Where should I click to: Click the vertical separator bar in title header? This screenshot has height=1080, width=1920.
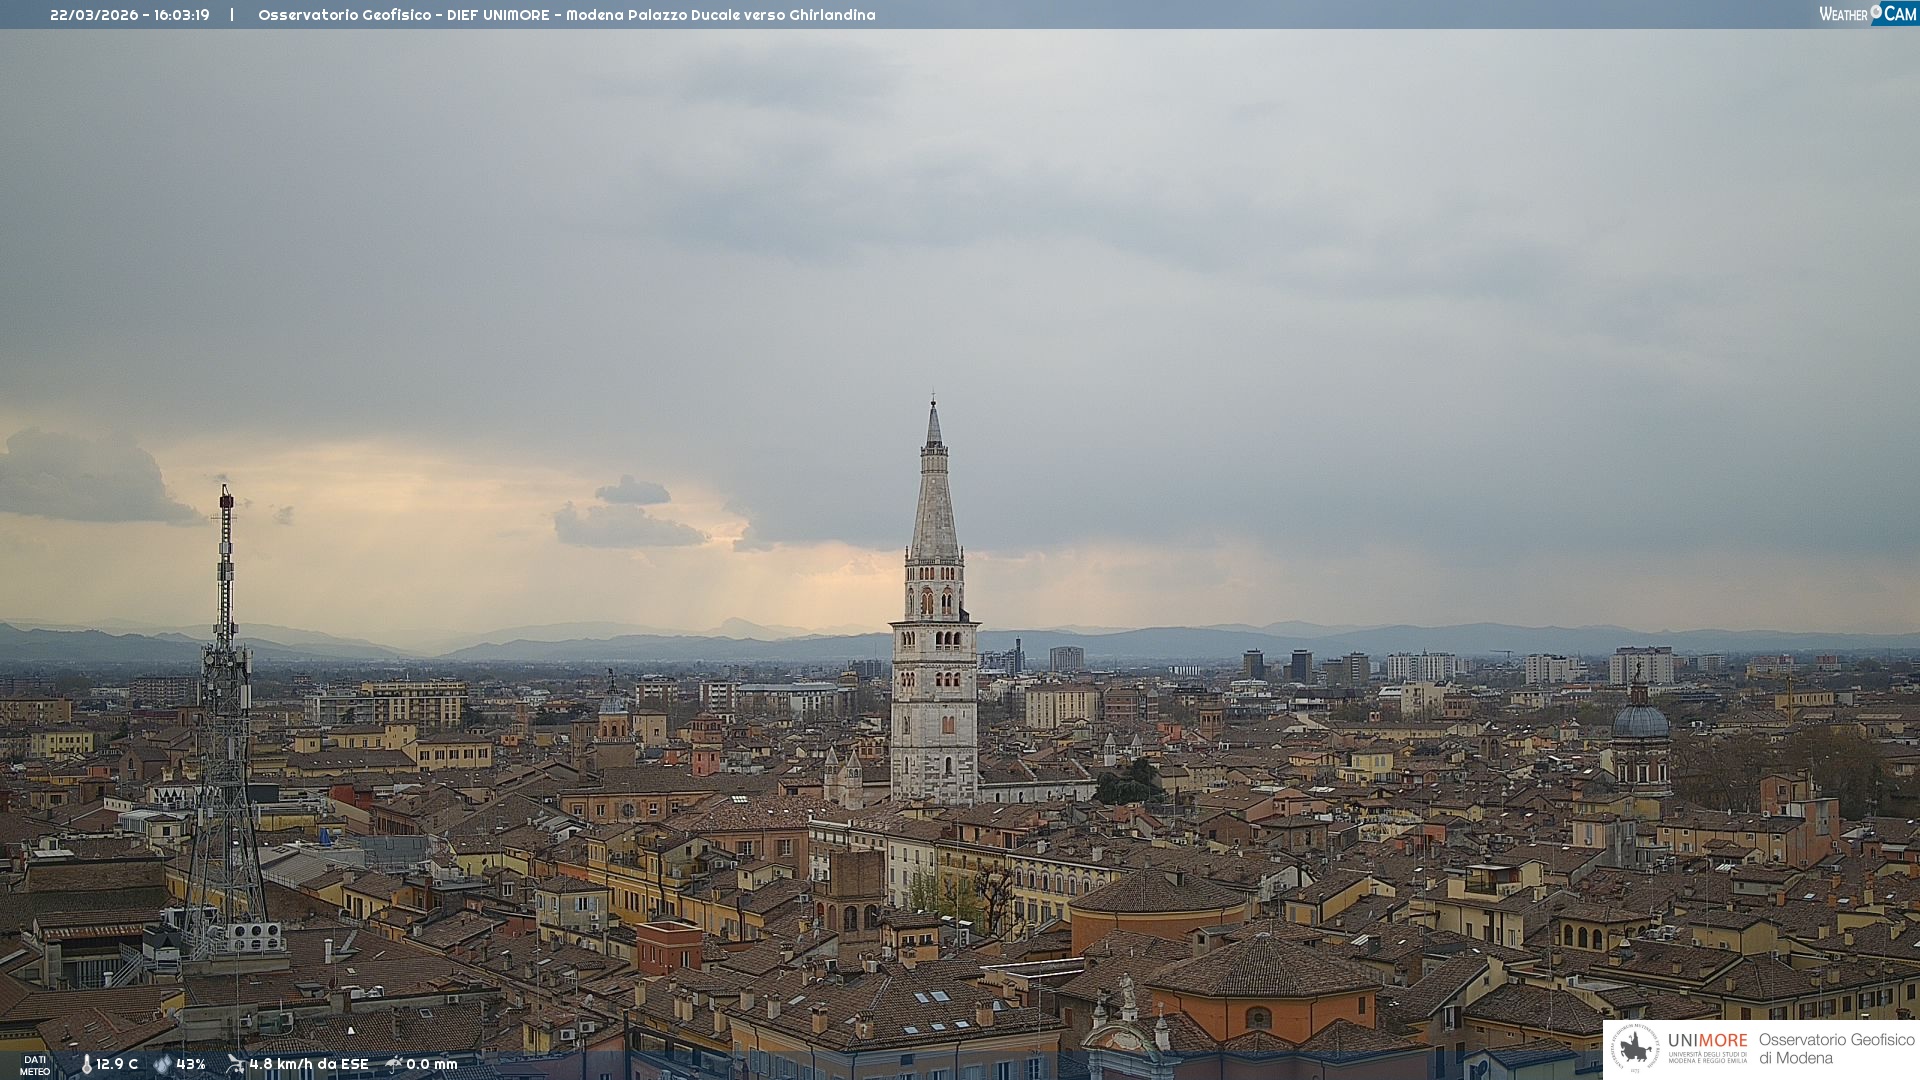point(232,15)
